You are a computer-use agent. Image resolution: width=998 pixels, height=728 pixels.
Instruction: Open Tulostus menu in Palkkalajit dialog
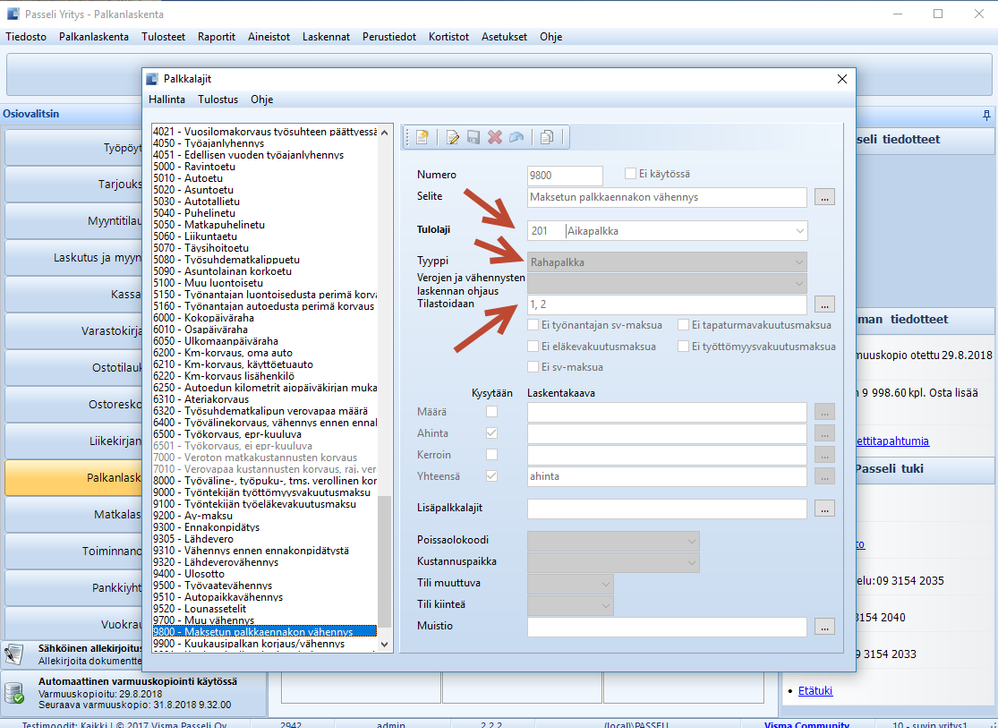click(218, 99)
